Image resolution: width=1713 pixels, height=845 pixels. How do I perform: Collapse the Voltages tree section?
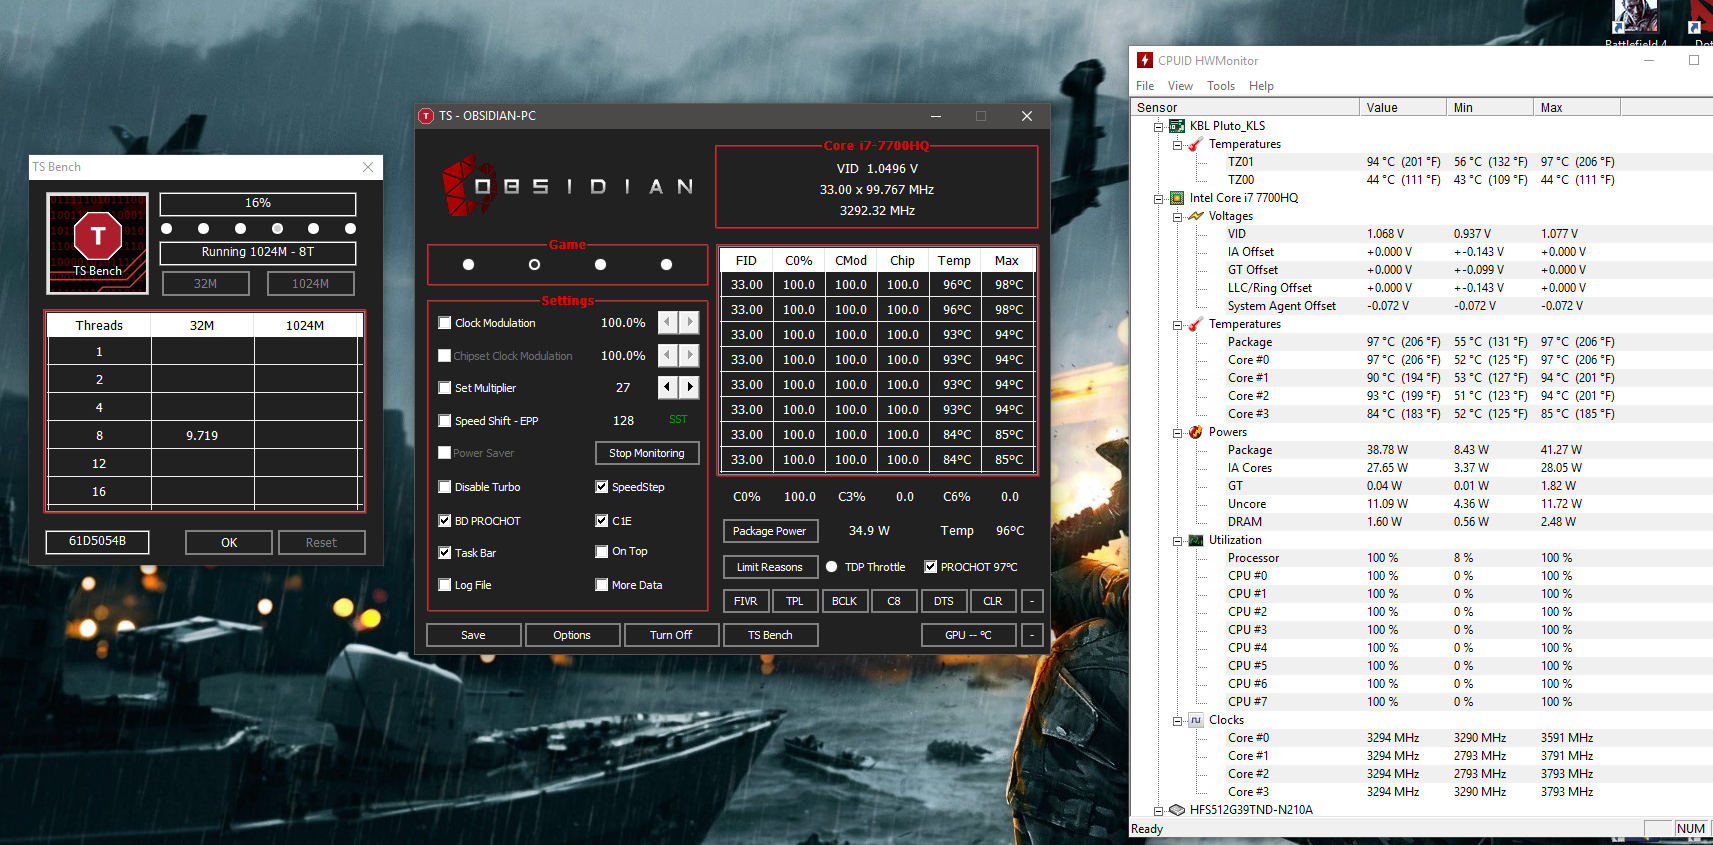(x=1177, y=217)
